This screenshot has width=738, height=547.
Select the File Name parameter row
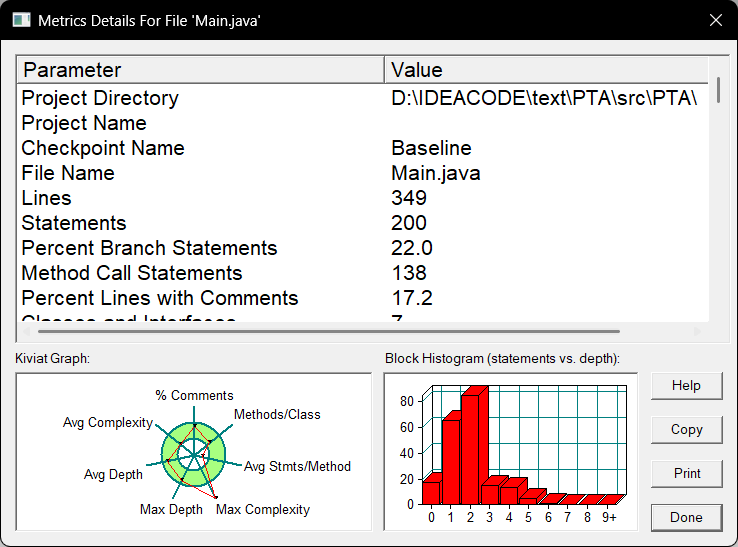(x=362, y=173)
